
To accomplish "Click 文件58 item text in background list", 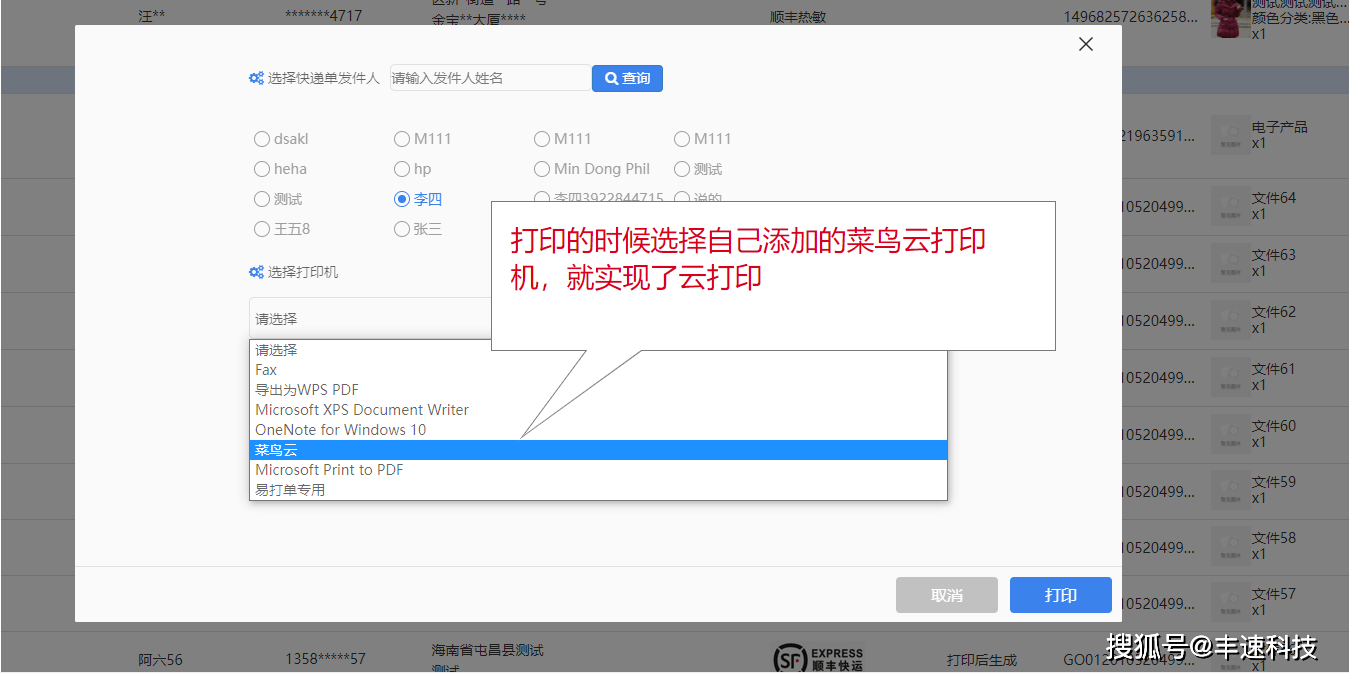I will 1274,538.
